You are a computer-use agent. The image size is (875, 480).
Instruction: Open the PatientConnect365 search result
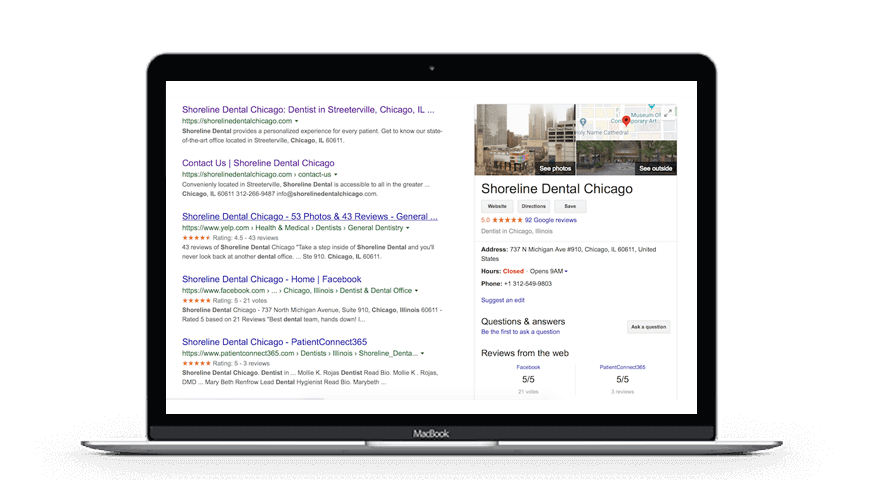click(274, 342)
